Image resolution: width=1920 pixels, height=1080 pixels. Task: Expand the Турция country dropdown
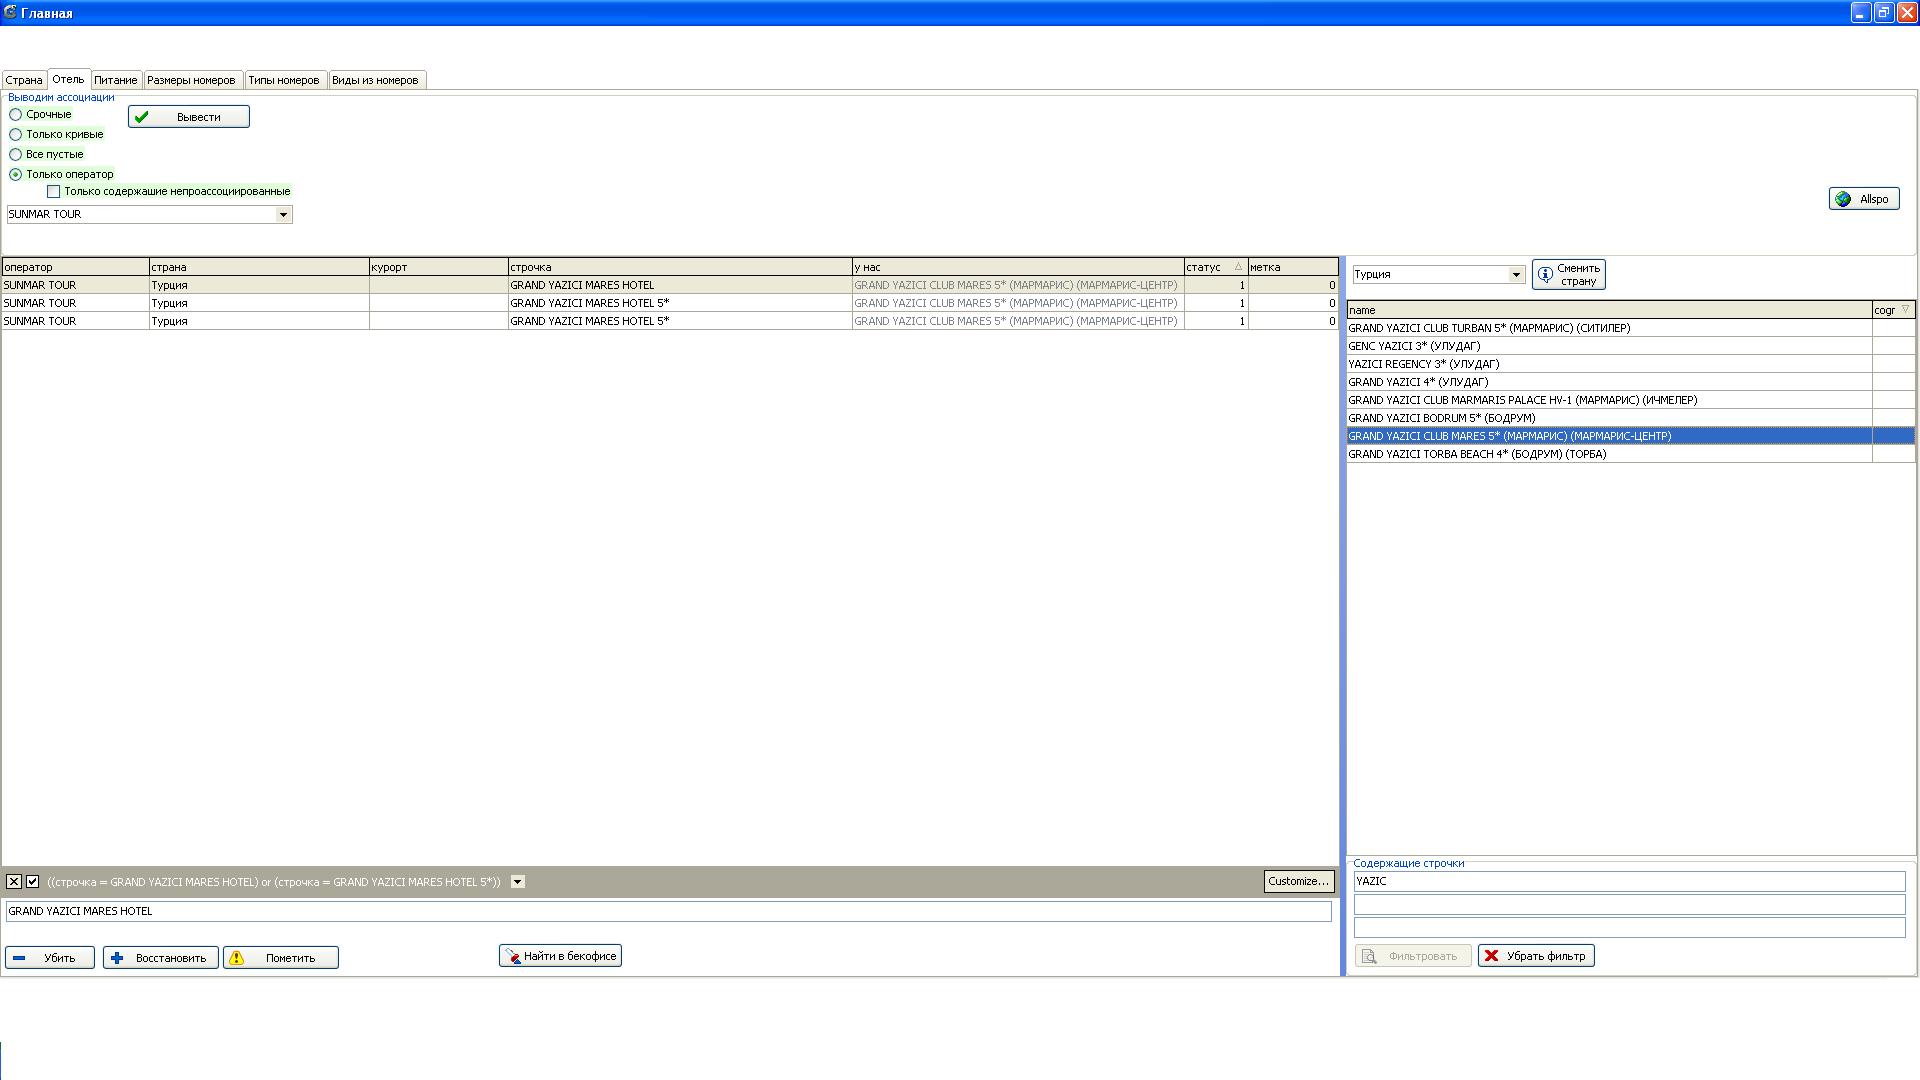pos(1515,275)
